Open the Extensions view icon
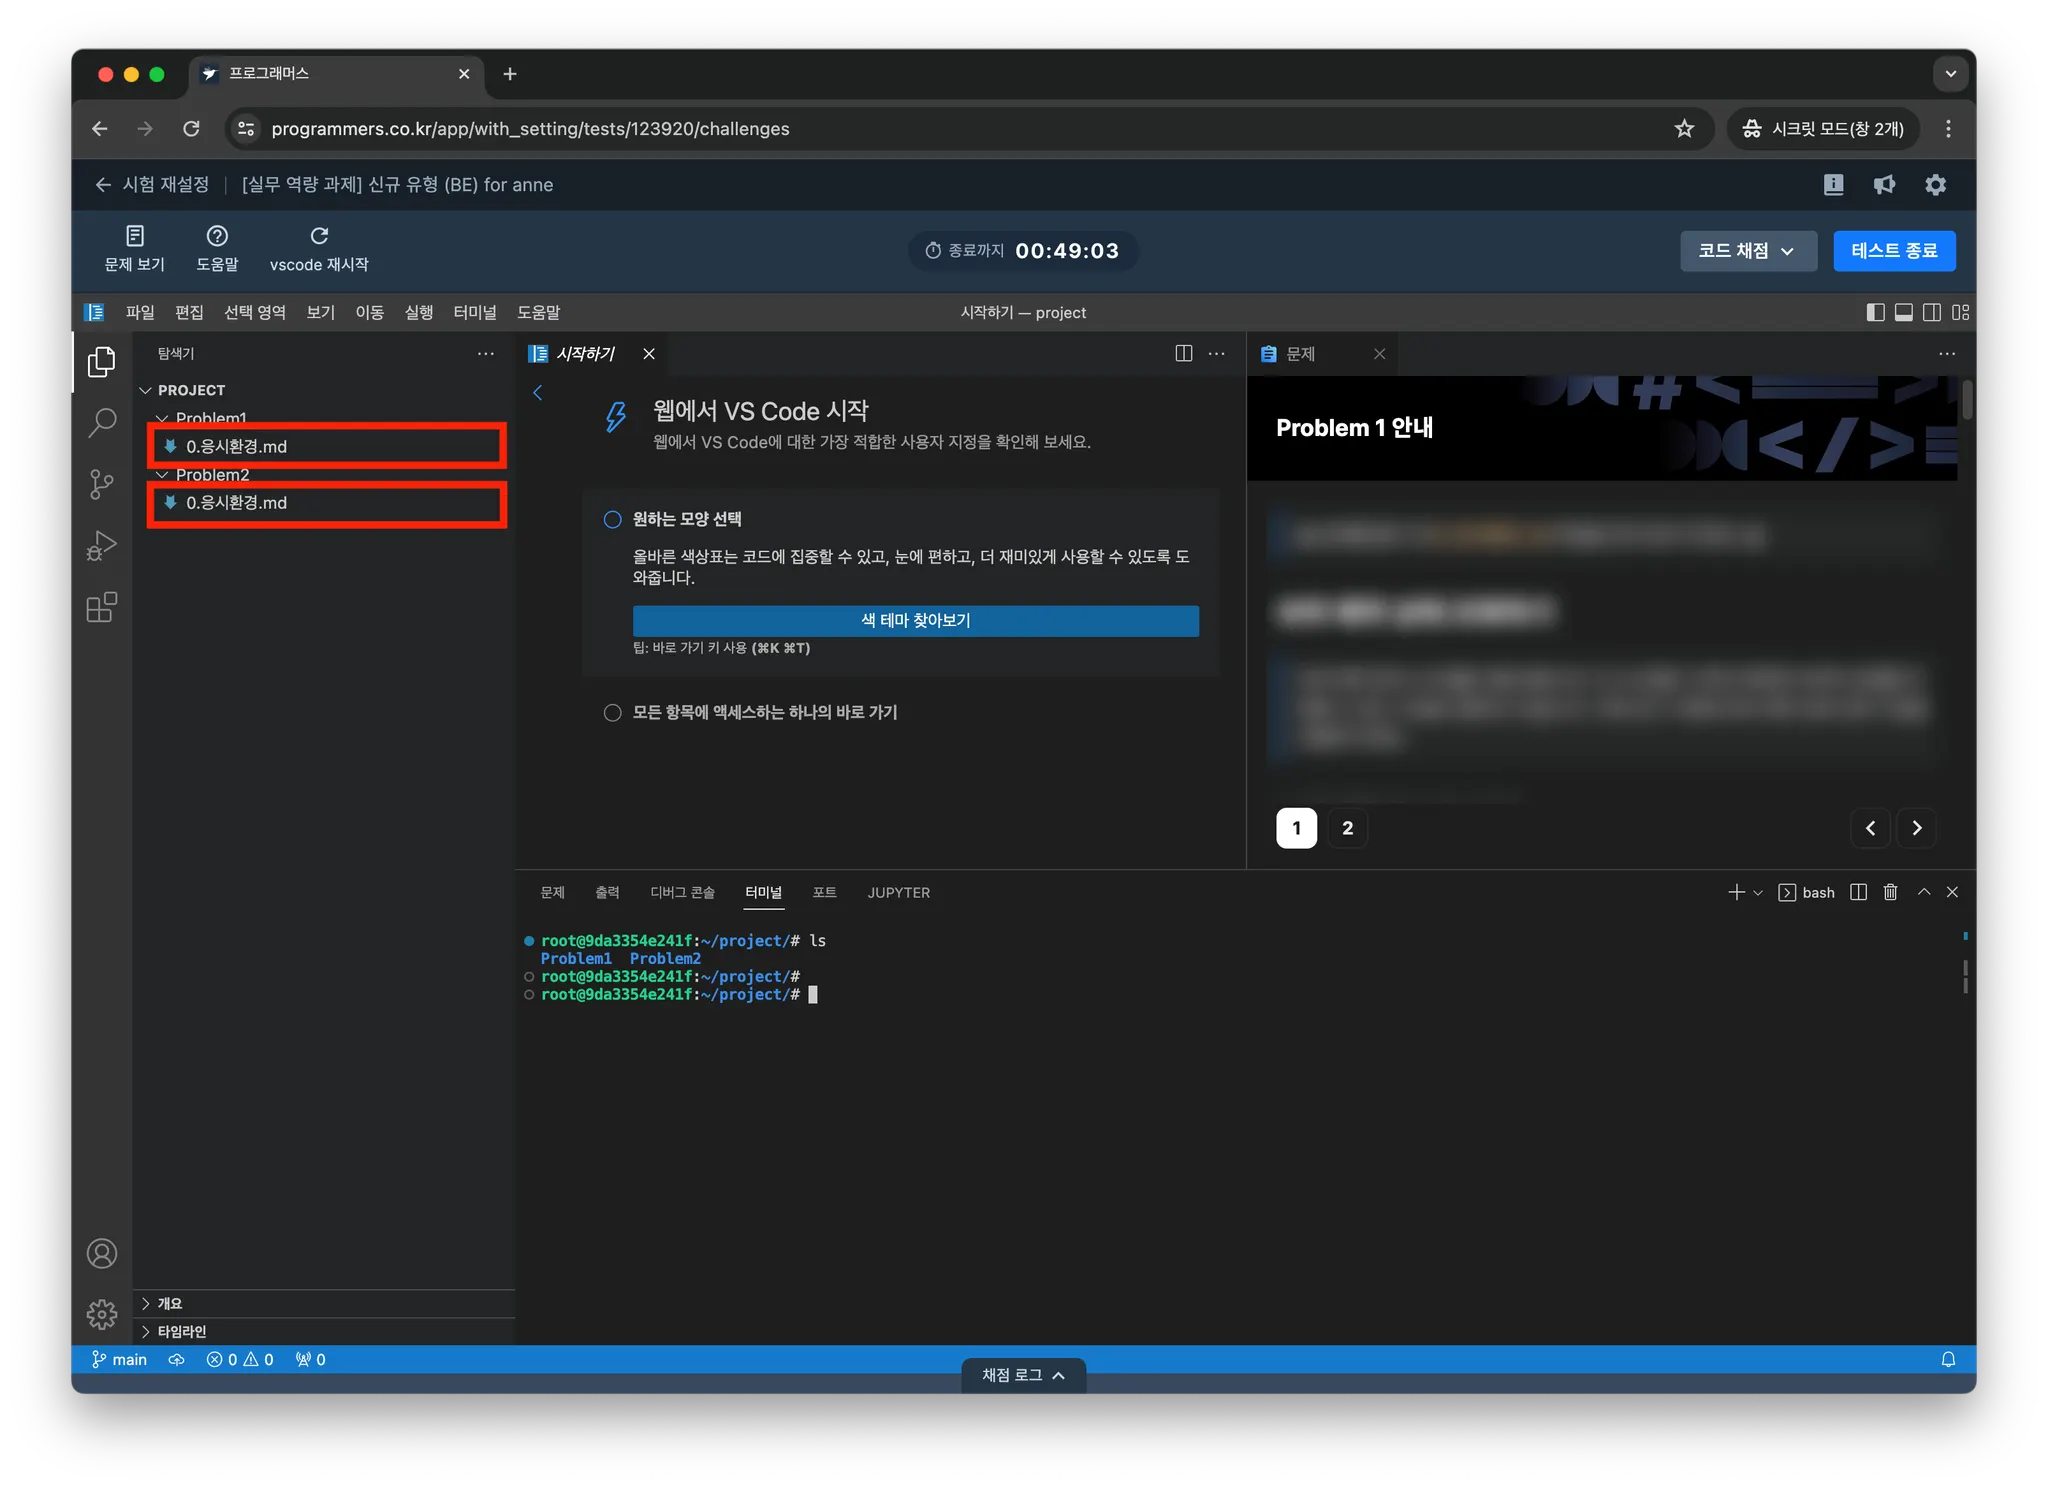This screenshot has height=1488, width=2048. [x=102, y=607]
